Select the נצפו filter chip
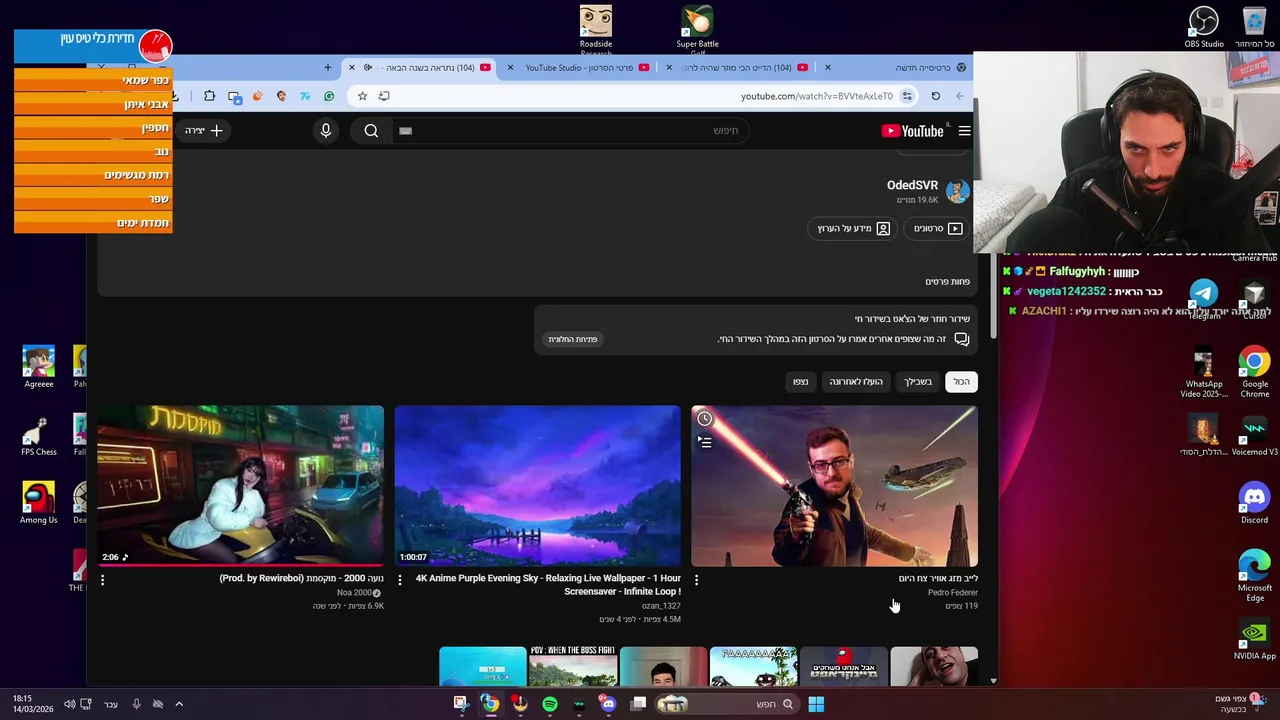1280x720 pixels. tap(800, 382)
